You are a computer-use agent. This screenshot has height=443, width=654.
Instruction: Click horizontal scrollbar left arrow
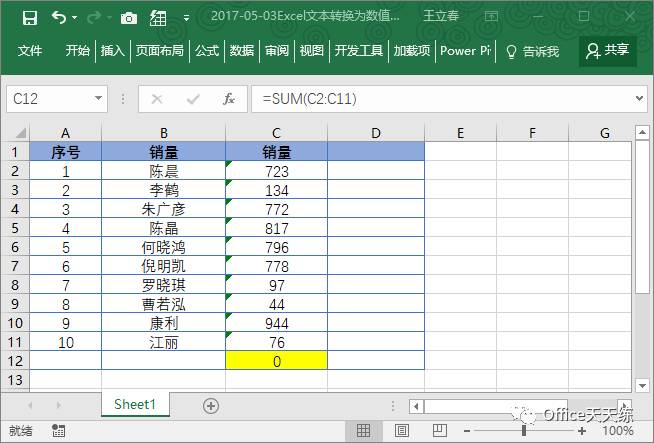point(416,406)
